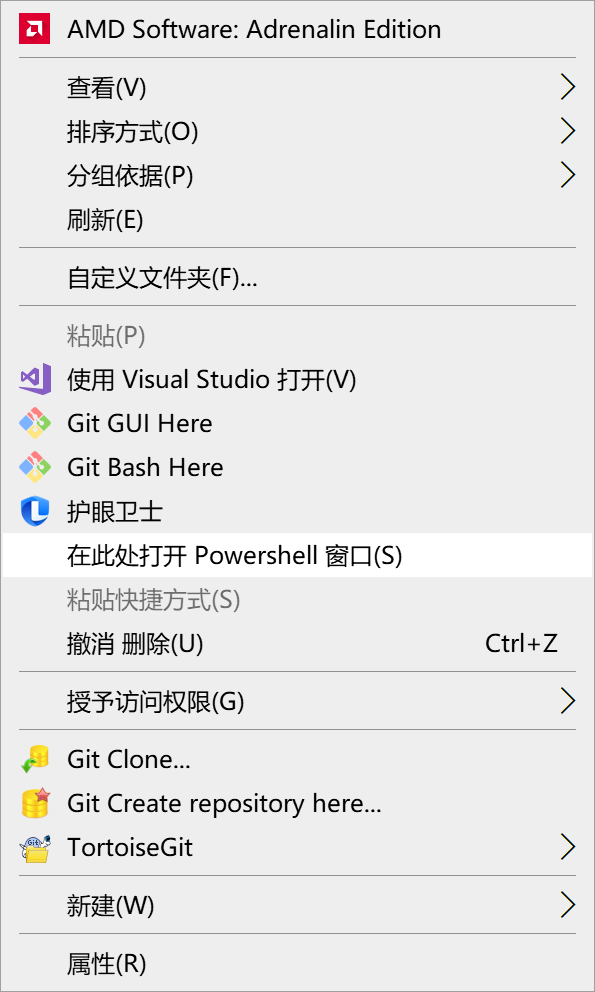The height and width of the screenshot is (992, 595).
Task: Click AMD Software: Adrenalin Edition label
Action: click(x=254, y=29)
